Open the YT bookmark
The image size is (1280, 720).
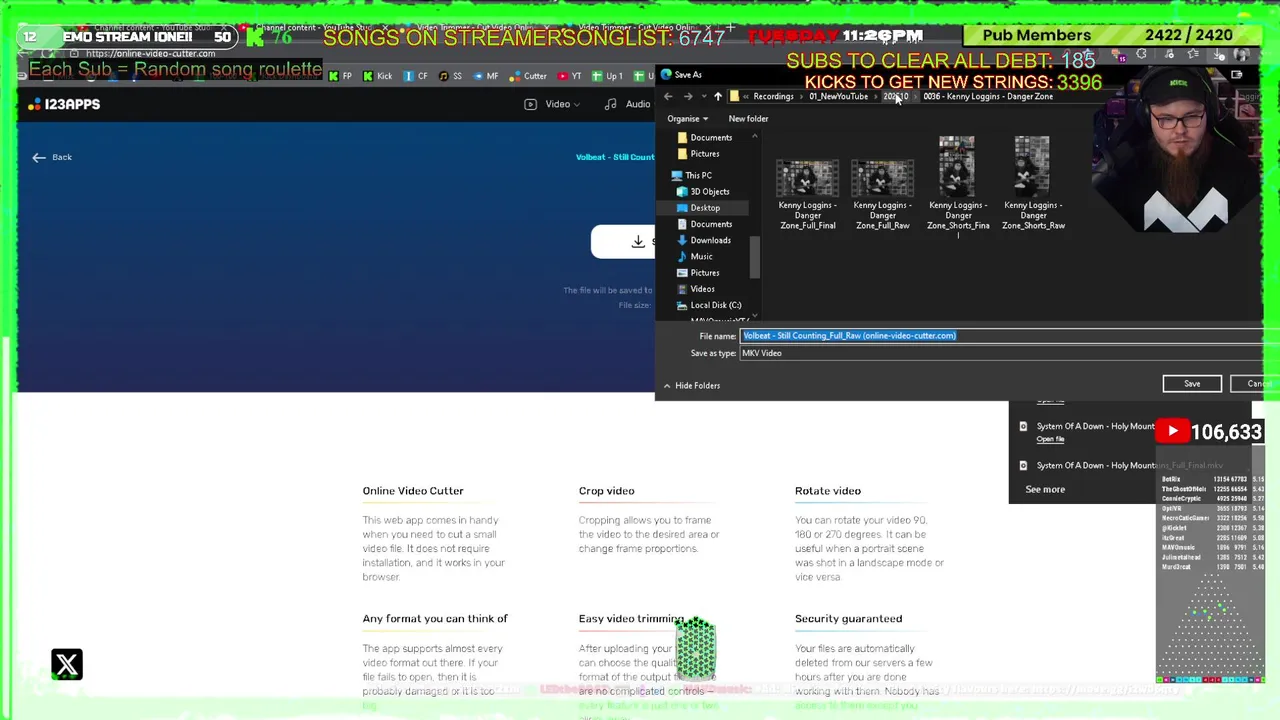pyautogui.click(x=570, y=76)
